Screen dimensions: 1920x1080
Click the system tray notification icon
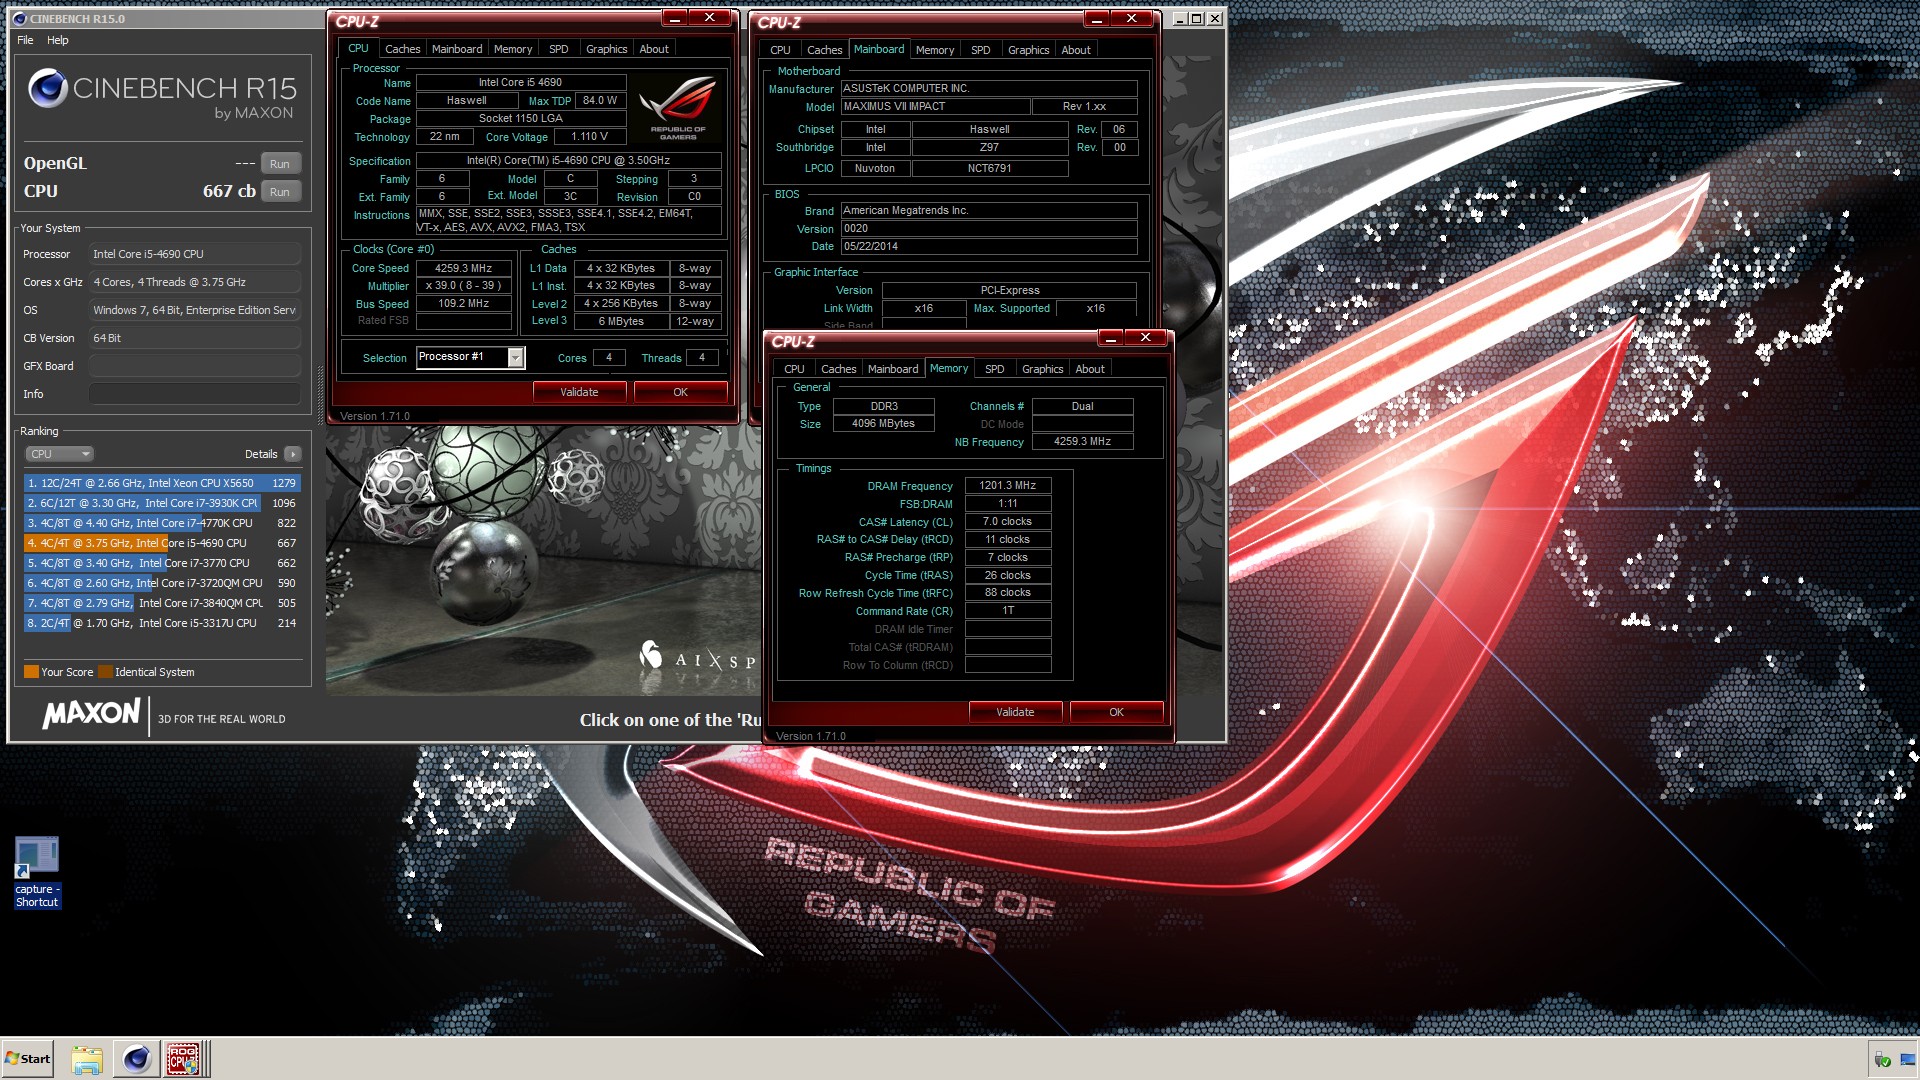point(1882,1059)
